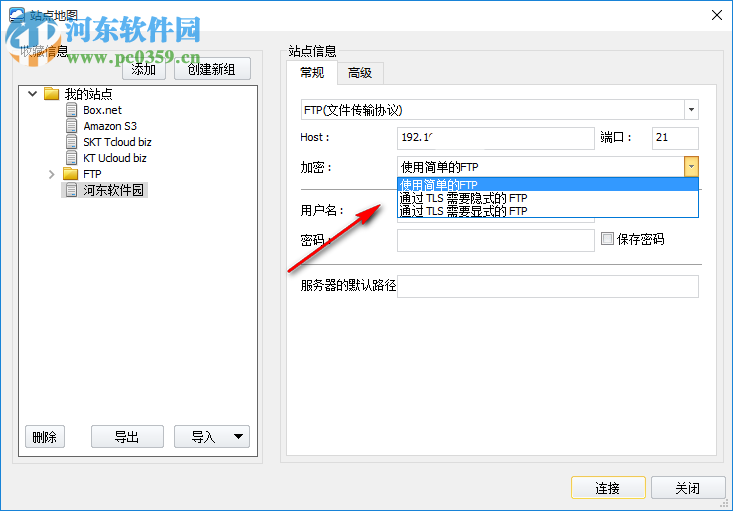Select the Box.net site entry
The width and height of the screenshot is (733, 511).
(102, 110)
